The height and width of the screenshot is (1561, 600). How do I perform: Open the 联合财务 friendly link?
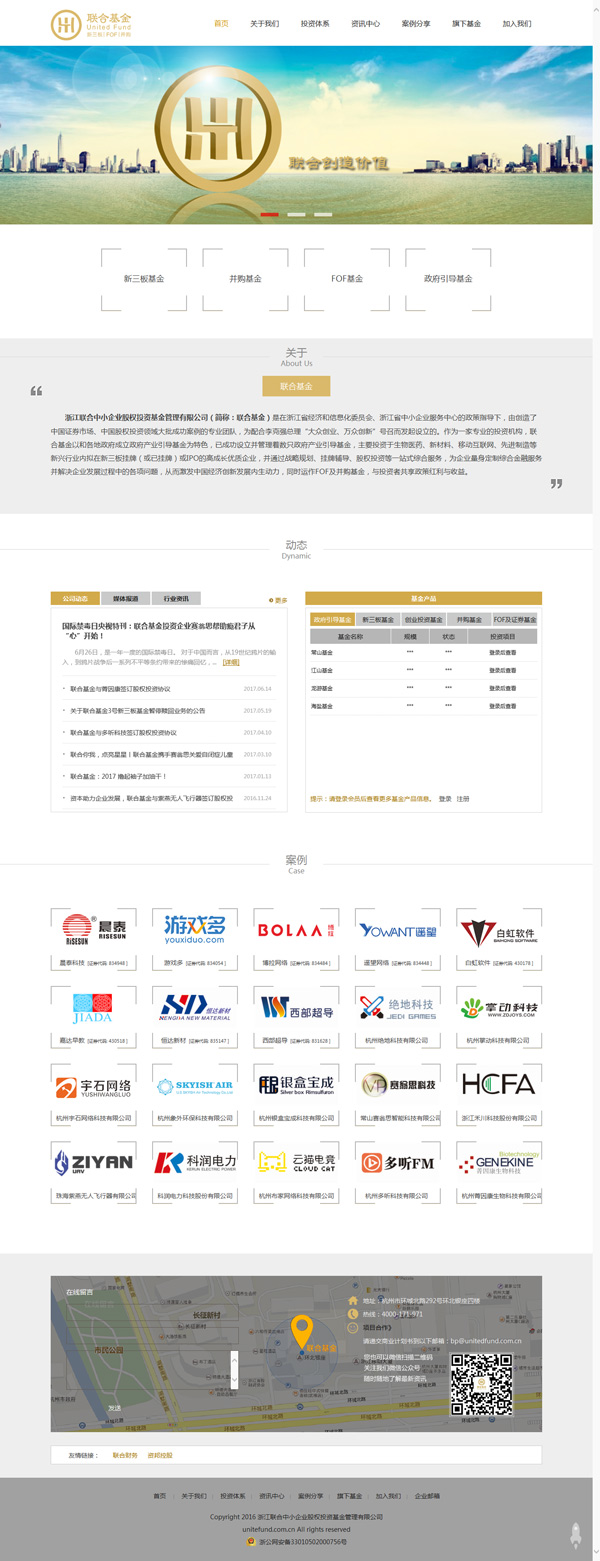[125, 1455]
